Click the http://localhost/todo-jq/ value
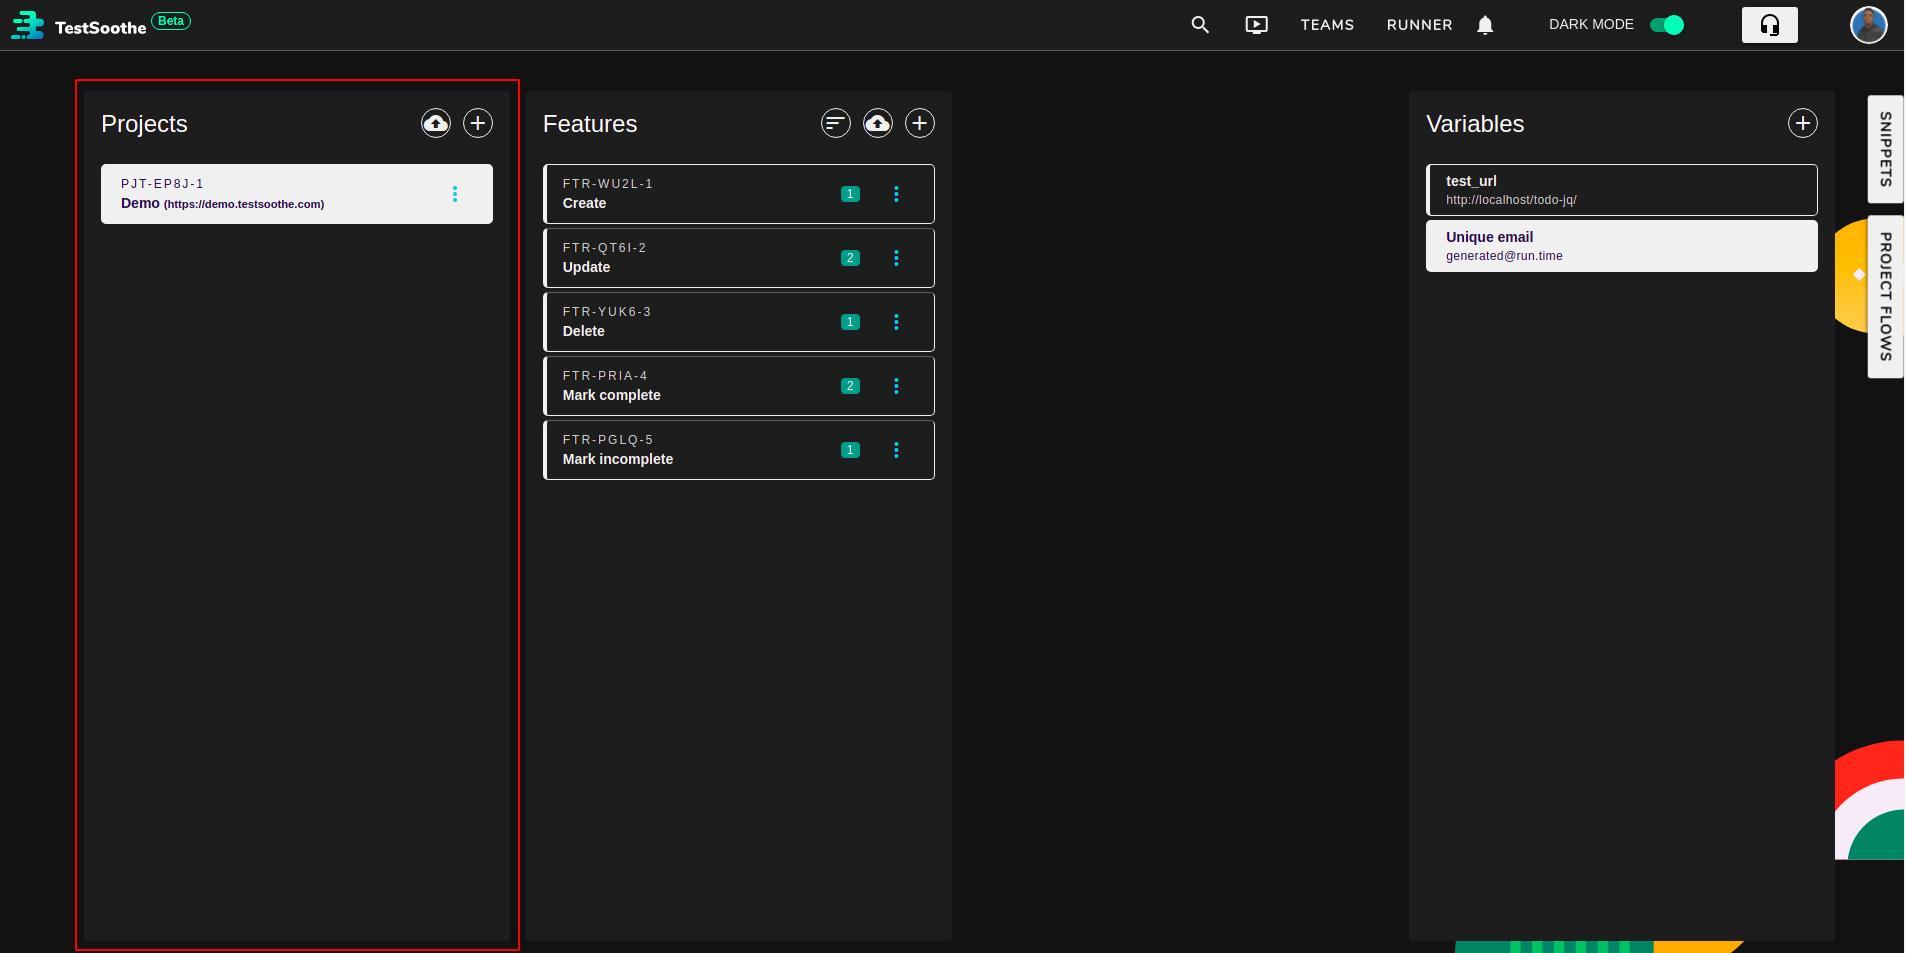 coord(1511,200)
